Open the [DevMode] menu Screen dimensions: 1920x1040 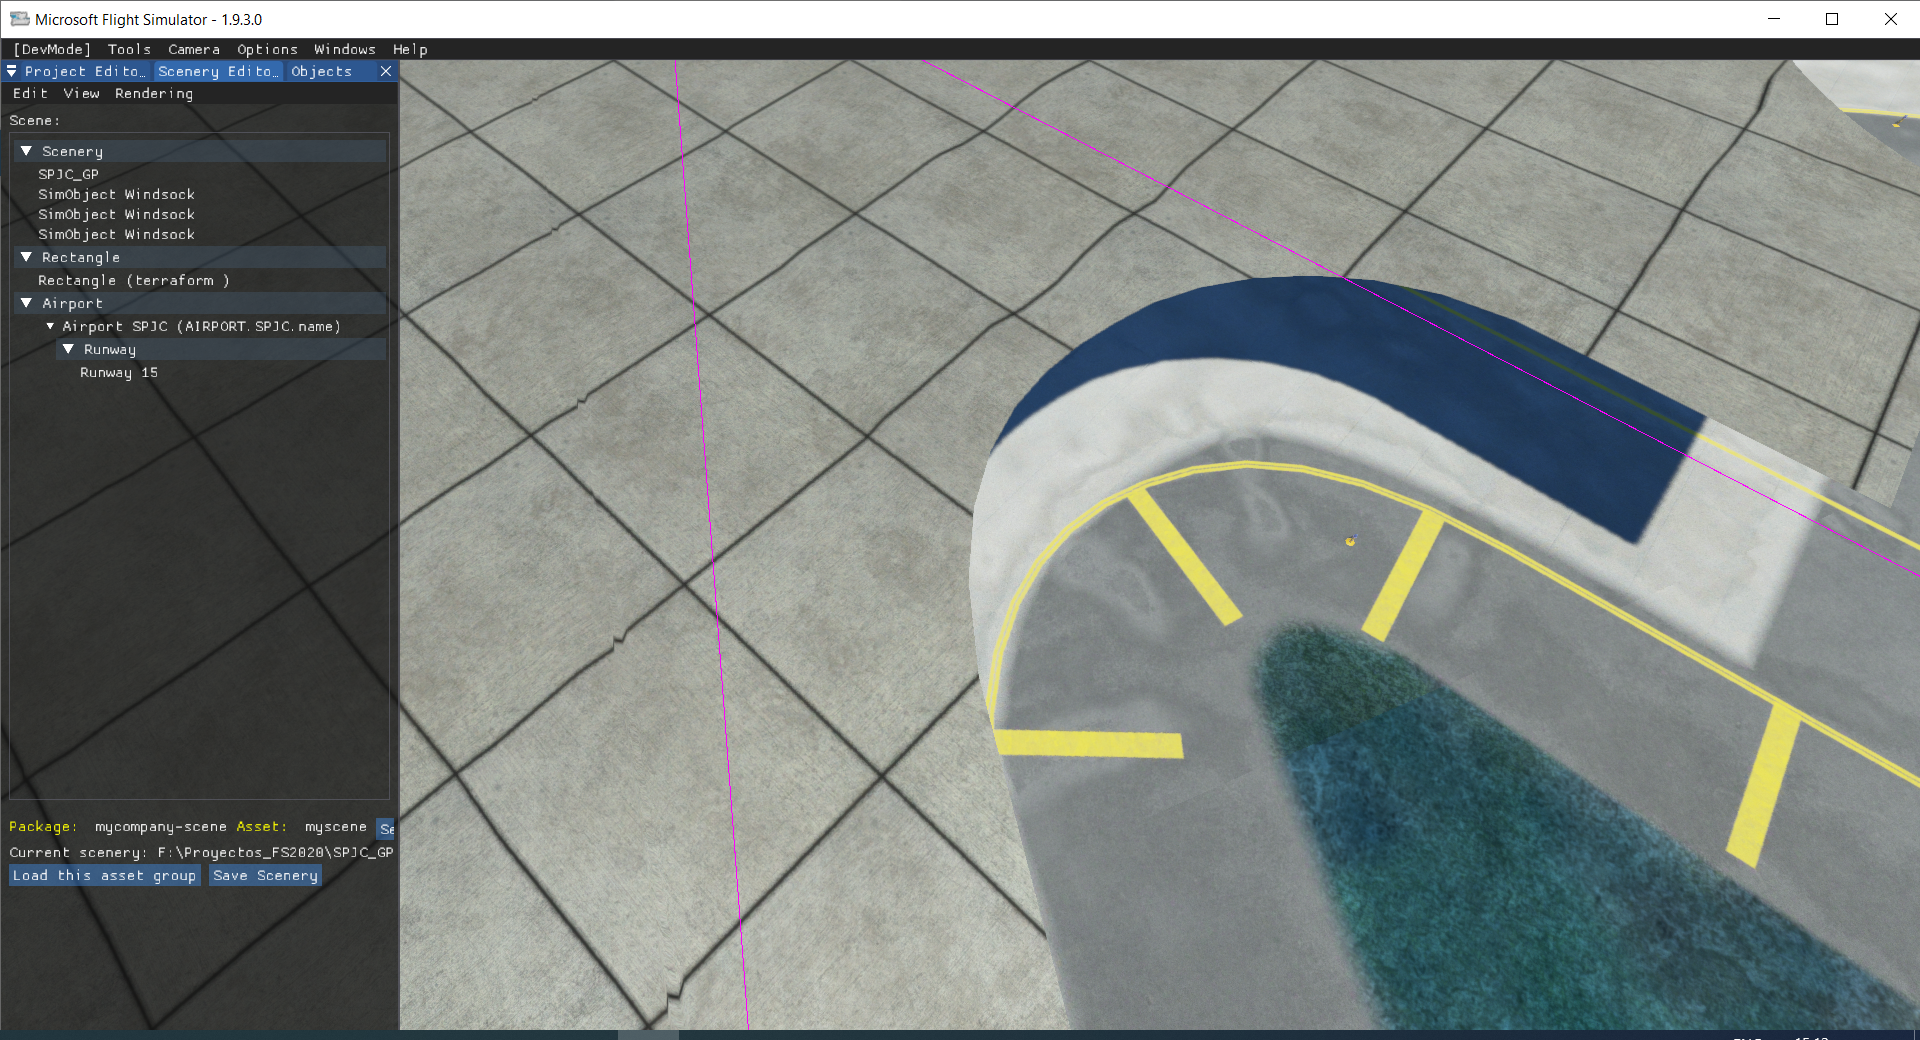point(50,49)
